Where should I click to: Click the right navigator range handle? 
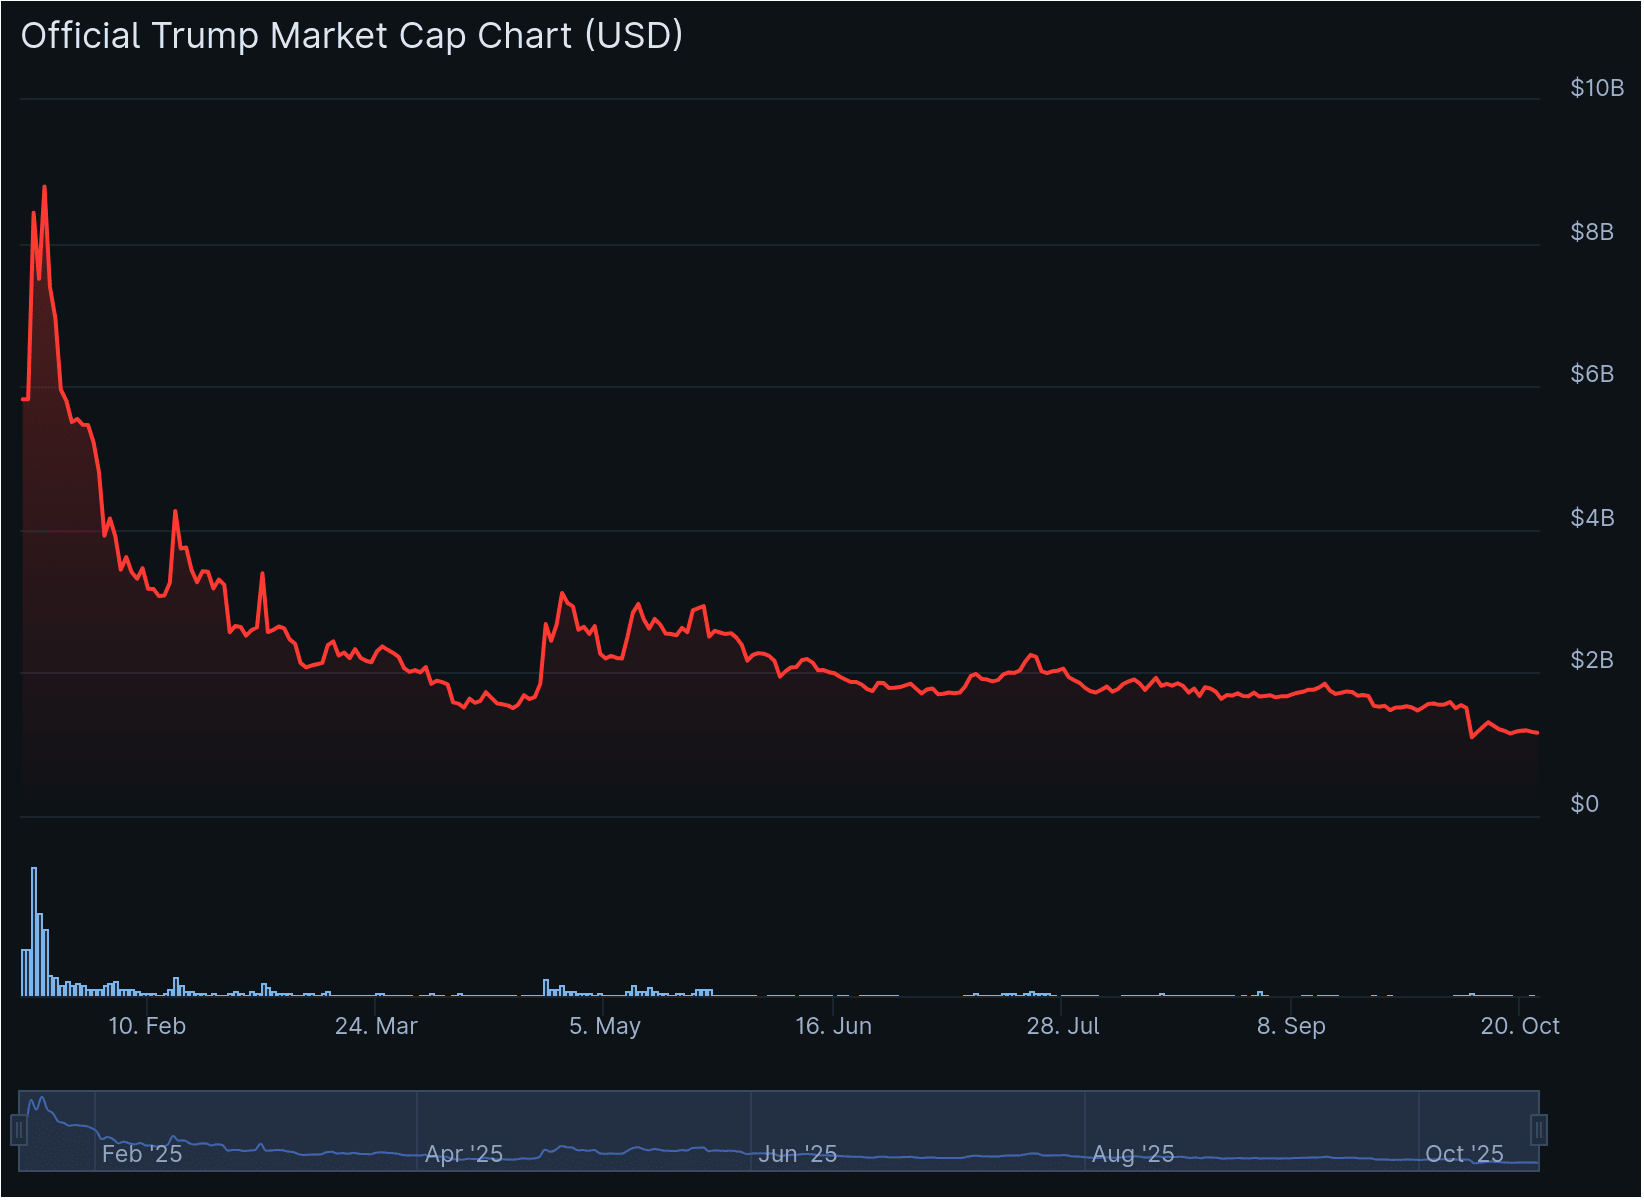[x=1539, y=1131]
